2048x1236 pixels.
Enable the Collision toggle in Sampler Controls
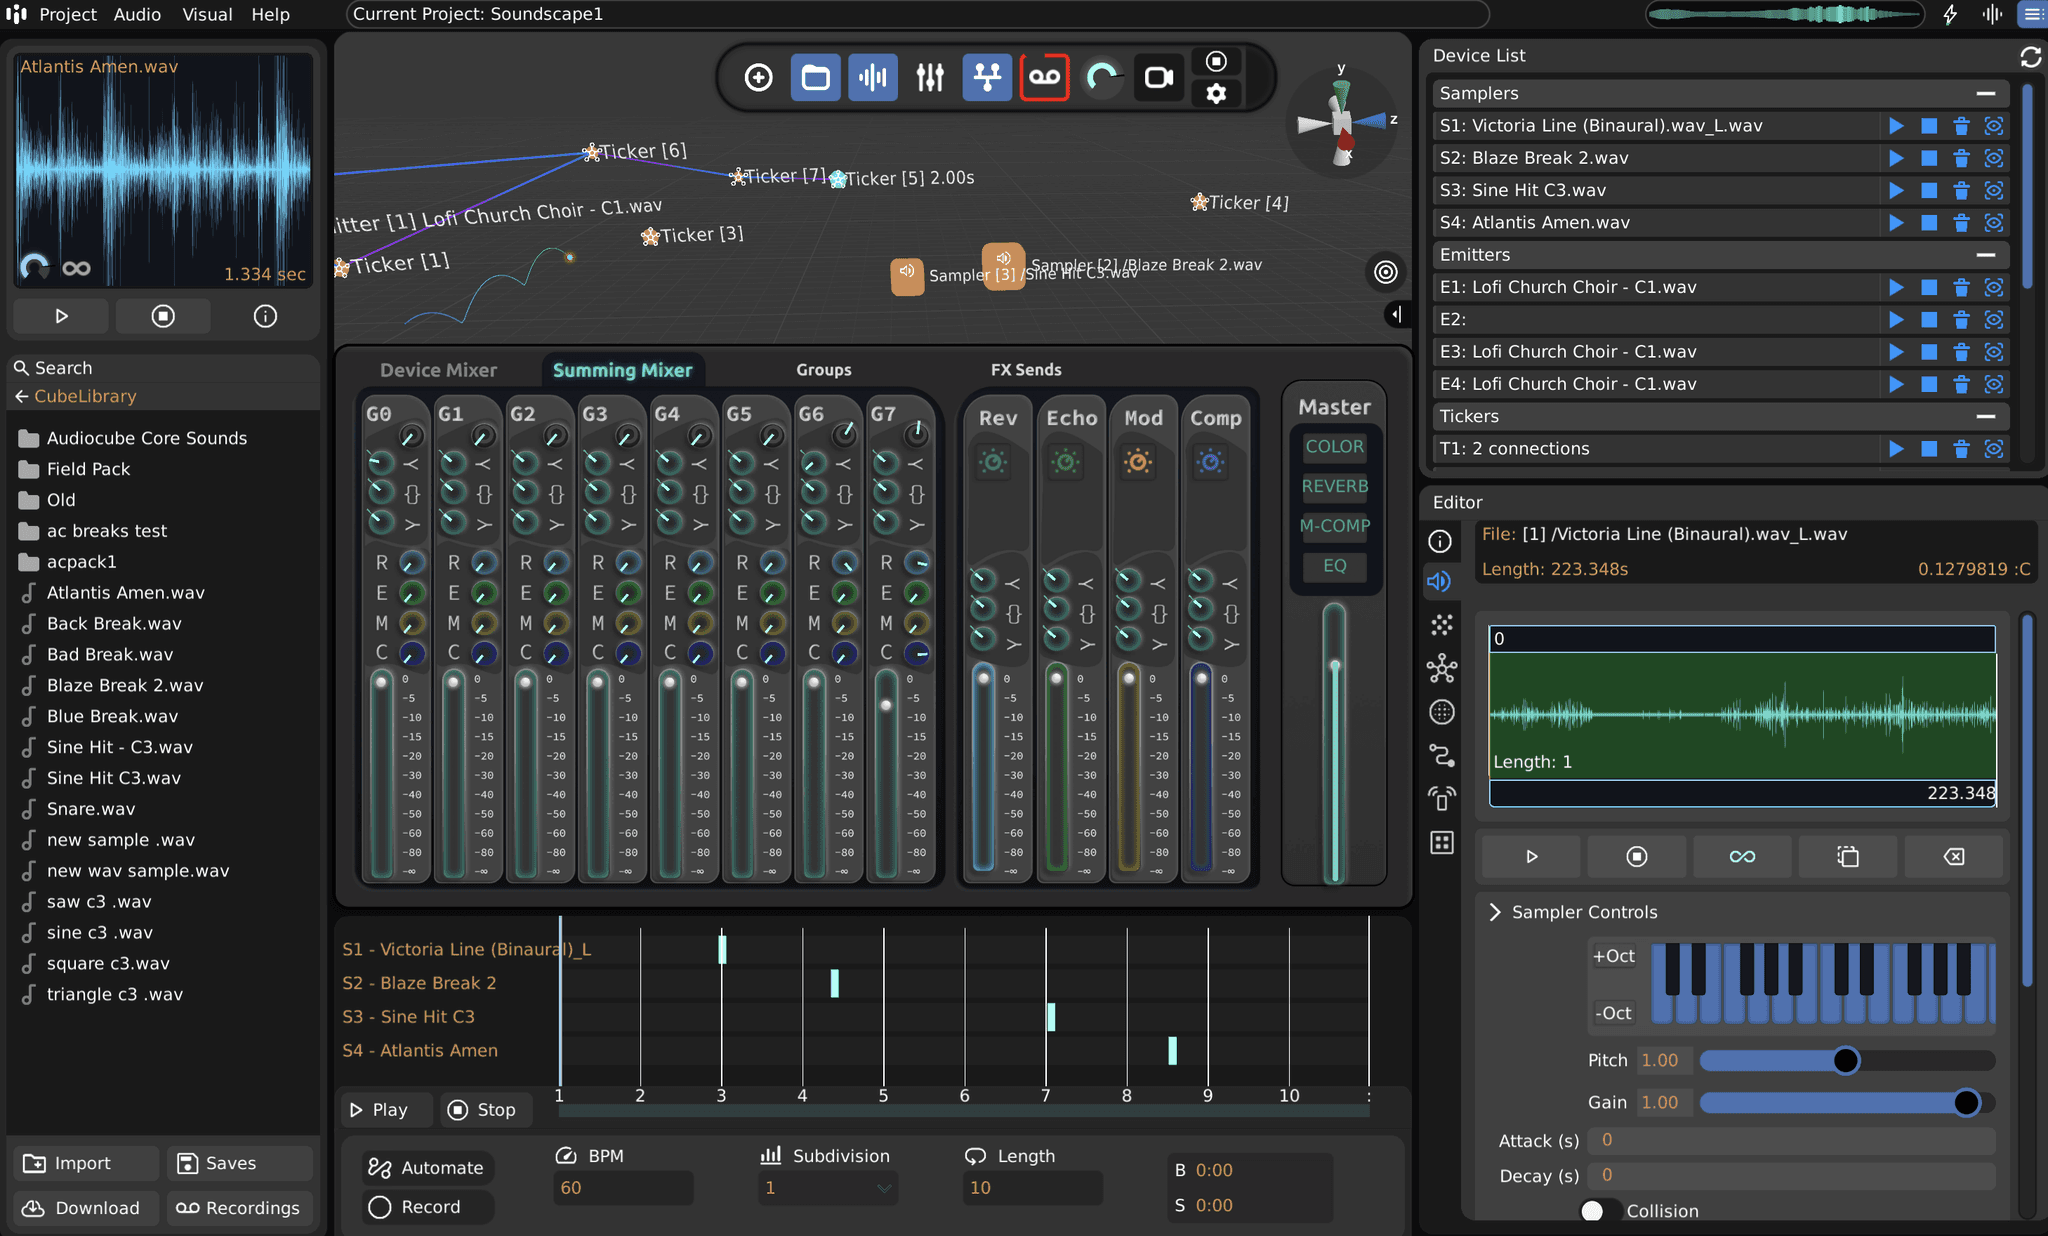[x=1594, y=1211]
